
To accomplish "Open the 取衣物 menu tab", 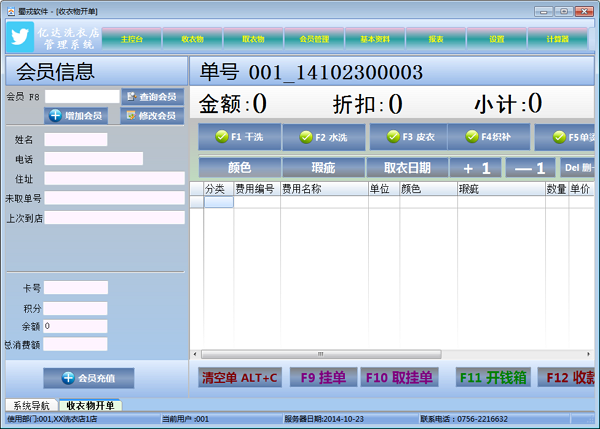I will point(253,39).
